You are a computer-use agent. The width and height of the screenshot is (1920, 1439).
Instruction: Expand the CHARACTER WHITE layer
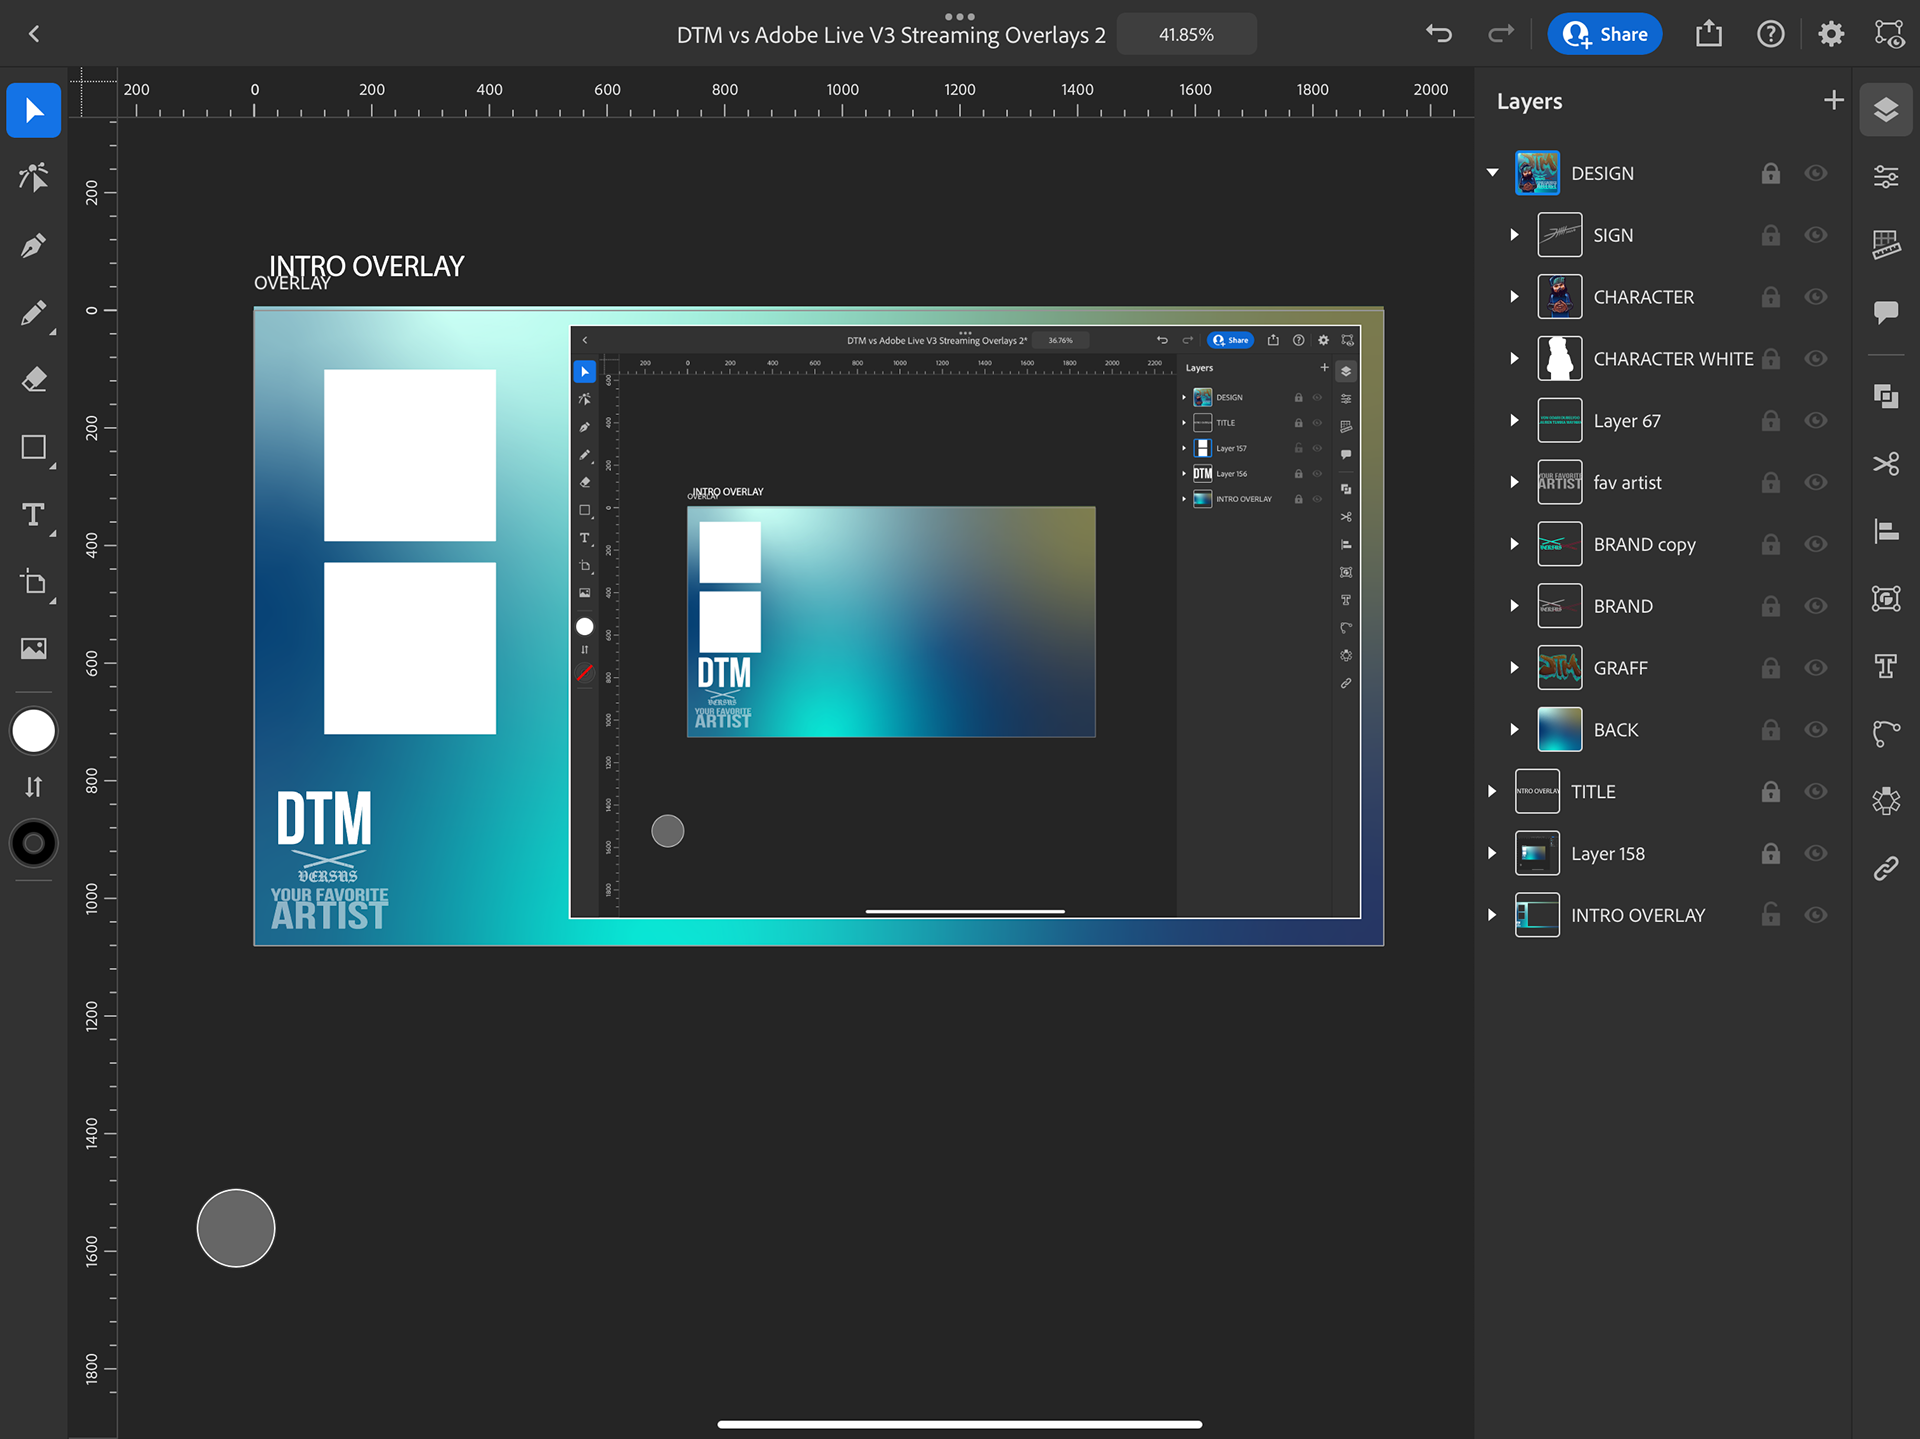(1515, 358)
